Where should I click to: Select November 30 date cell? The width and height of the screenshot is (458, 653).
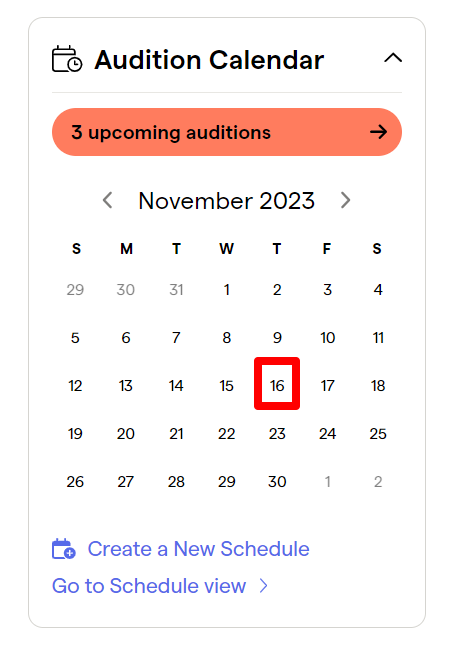coord(277,482)
